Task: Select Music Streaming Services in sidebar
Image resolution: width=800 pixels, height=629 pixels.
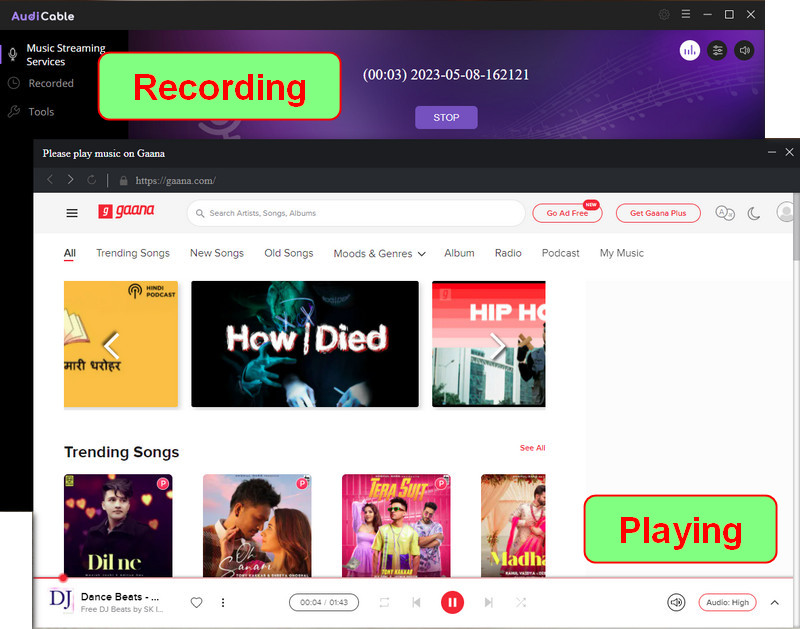Action: click(x=66, y=55)
